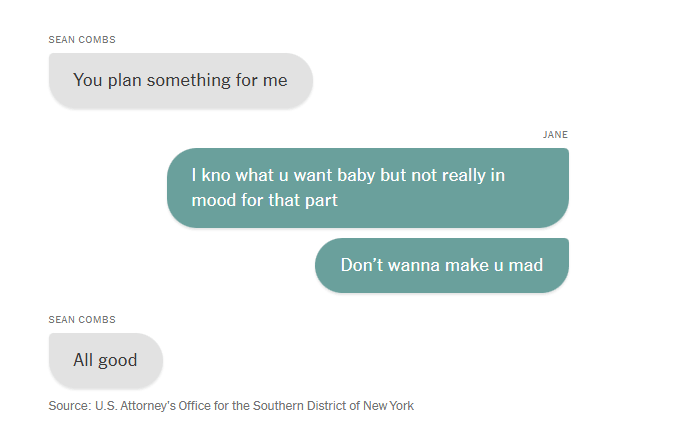Image resolution: width=693 pixels, height=447 pixels.
Task: Click 'mood for that part' text line
Action: 264,200
